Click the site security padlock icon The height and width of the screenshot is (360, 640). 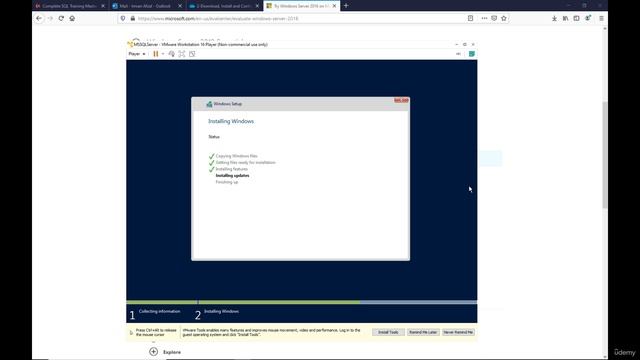[x=133, y=18]
